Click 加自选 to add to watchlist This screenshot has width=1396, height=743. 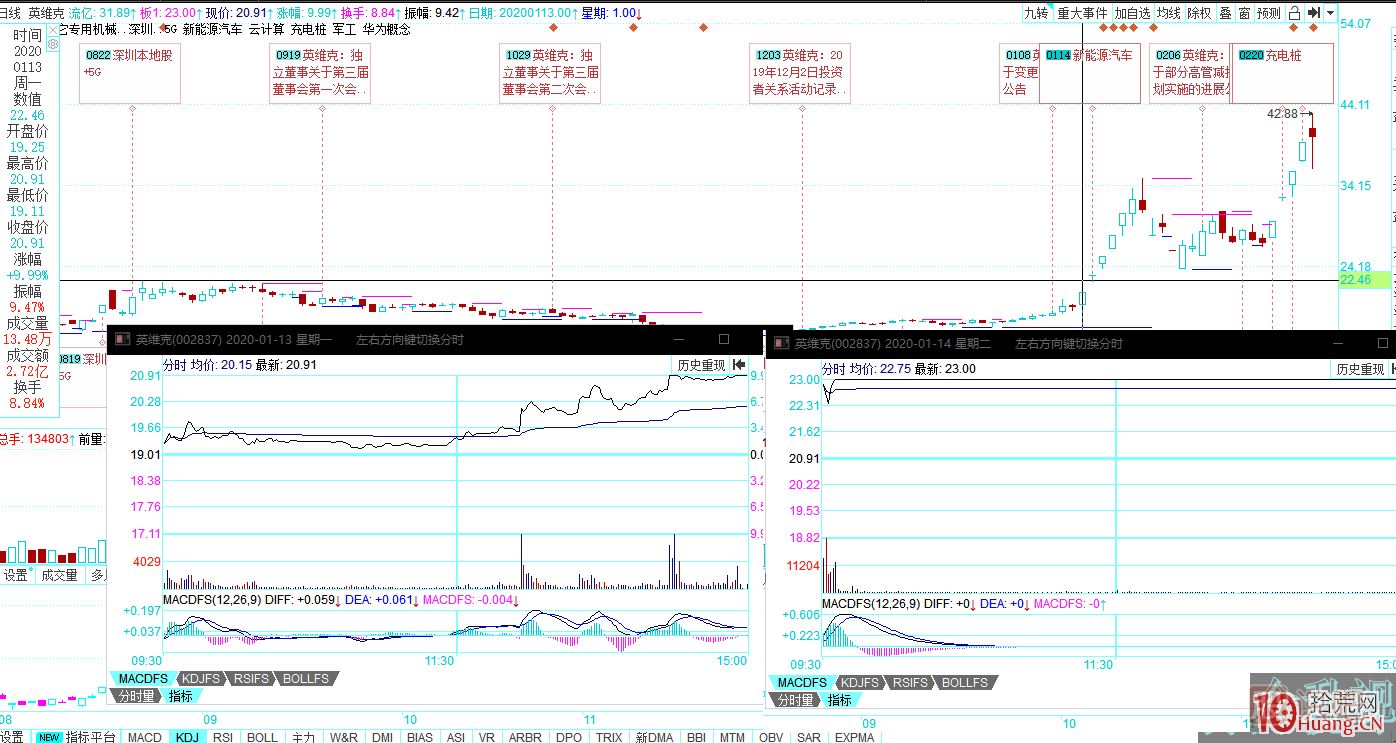(1132, 13)
